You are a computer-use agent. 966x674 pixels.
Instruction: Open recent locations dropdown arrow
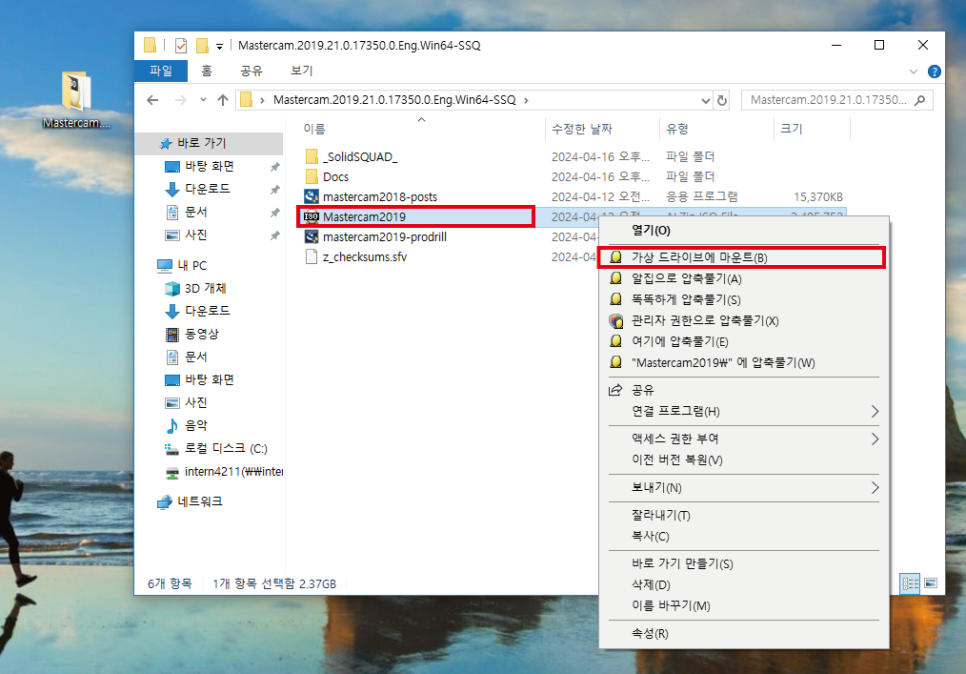pyautogui.click(x=203, y=100)
